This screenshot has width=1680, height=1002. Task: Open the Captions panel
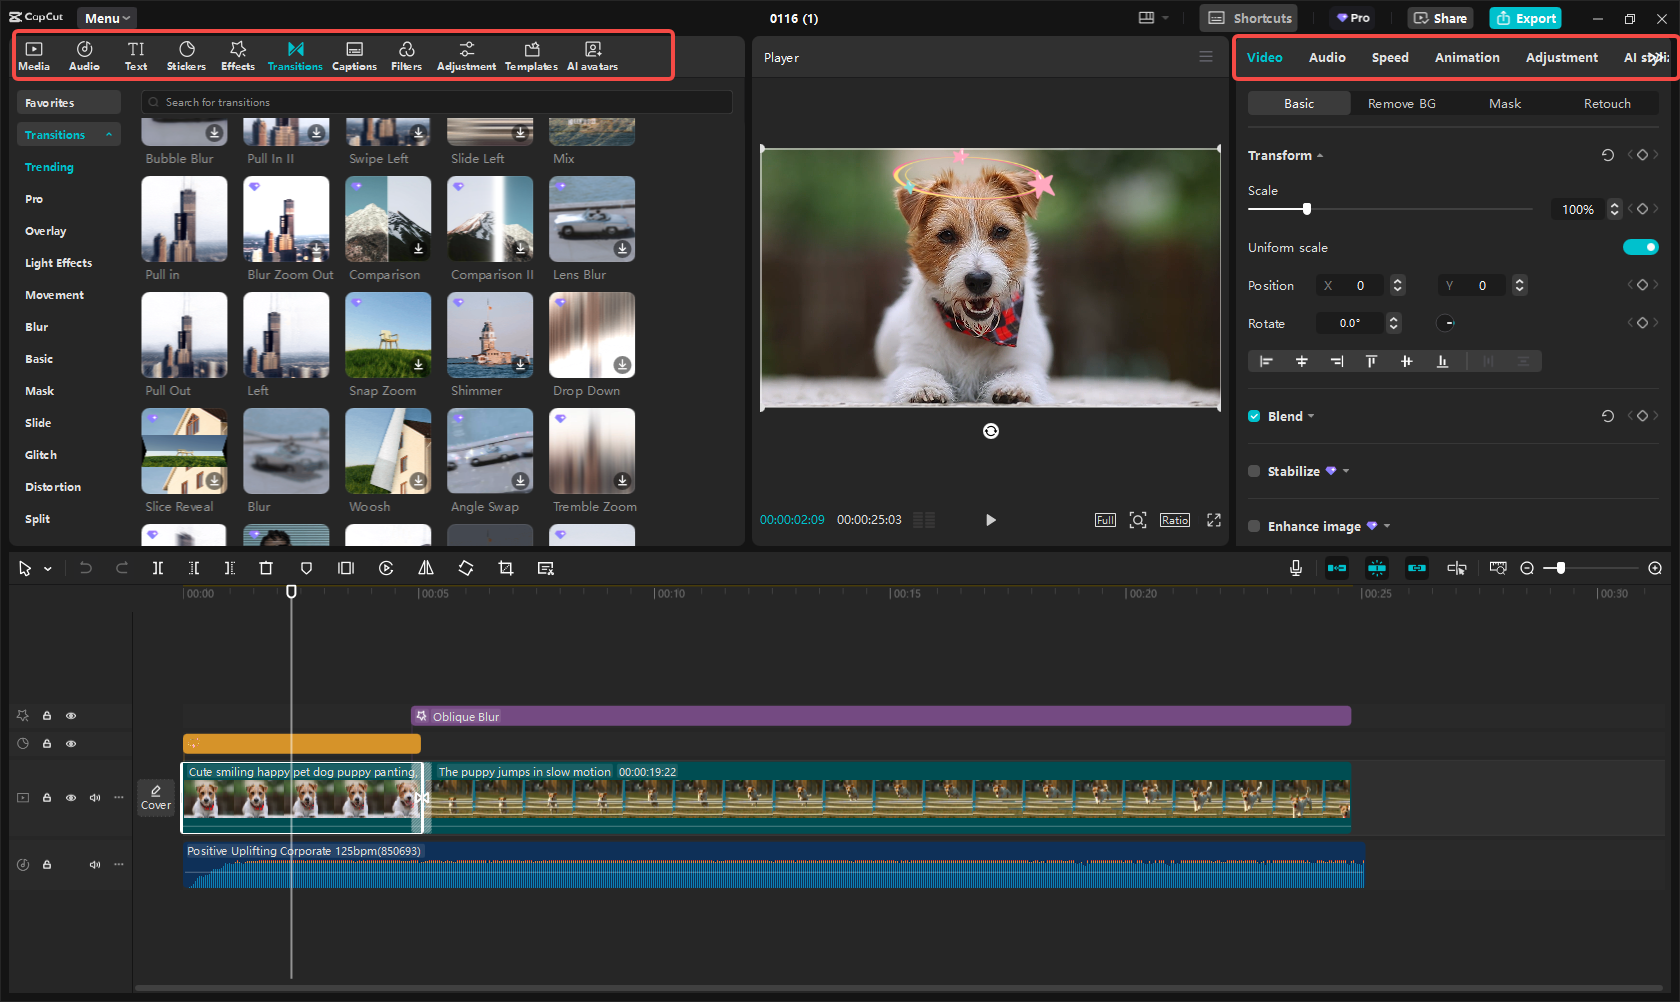coord(354,55)
